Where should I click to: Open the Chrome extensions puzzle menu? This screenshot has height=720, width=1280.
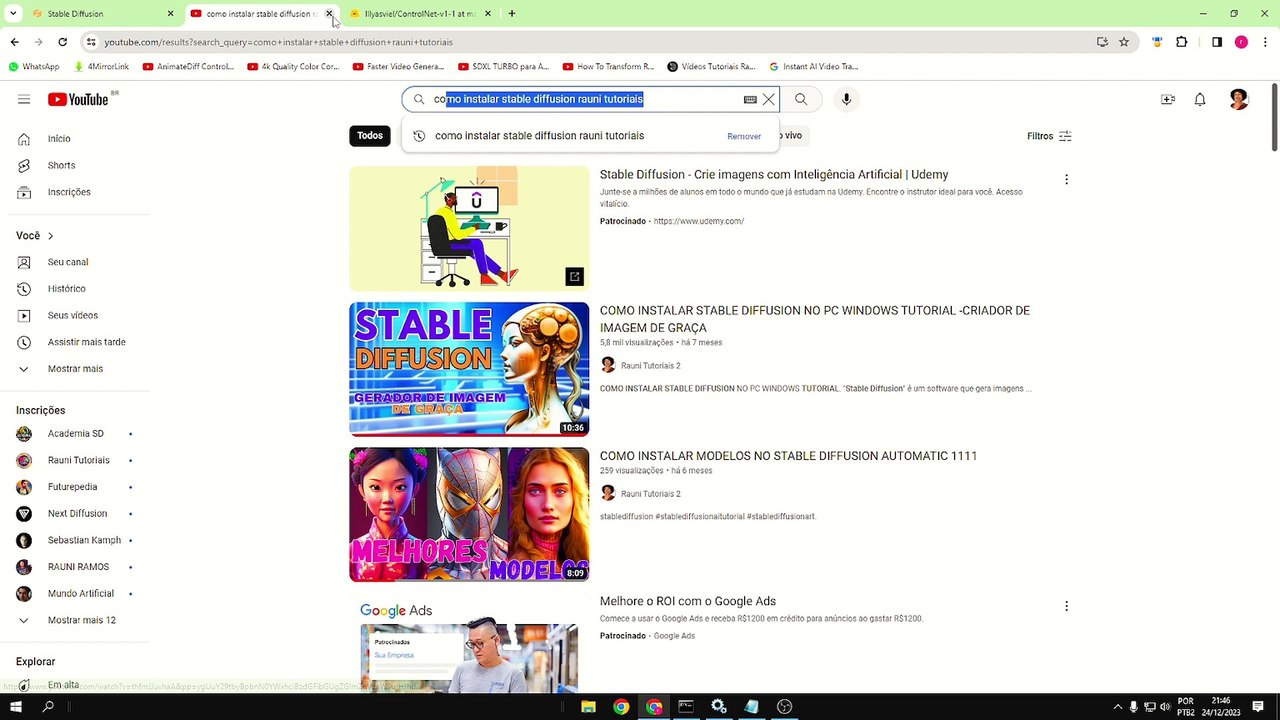[x=1182, y=42]
